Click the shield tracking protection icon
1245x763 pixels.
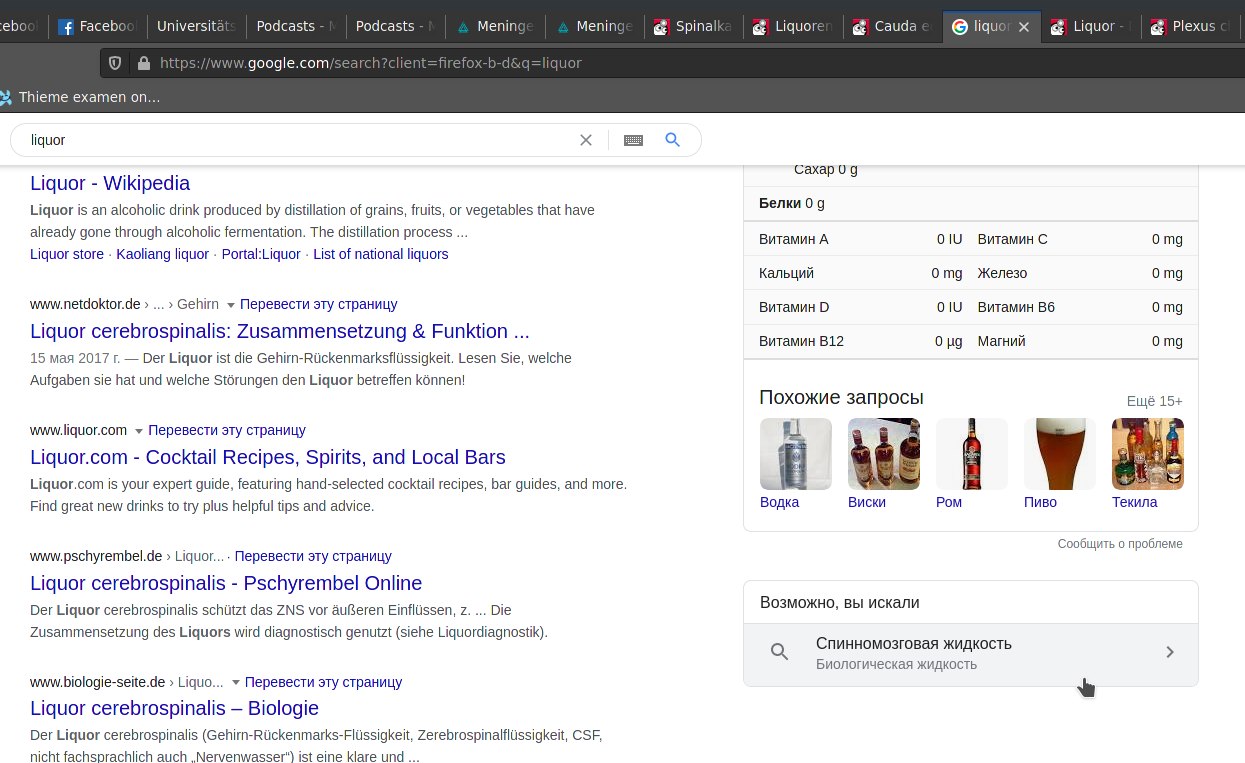coord(115,63)
